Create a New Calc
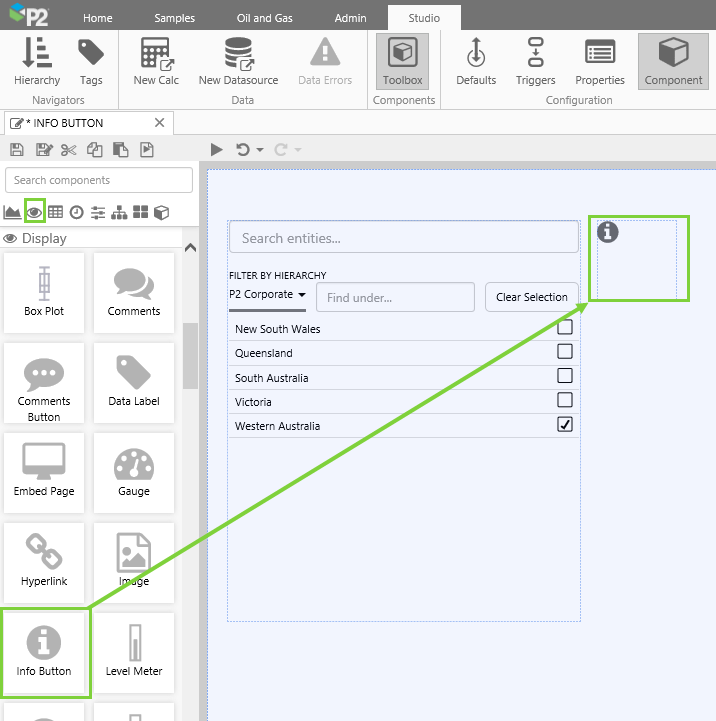Screen dimensions: 716x721 [157, 61]
